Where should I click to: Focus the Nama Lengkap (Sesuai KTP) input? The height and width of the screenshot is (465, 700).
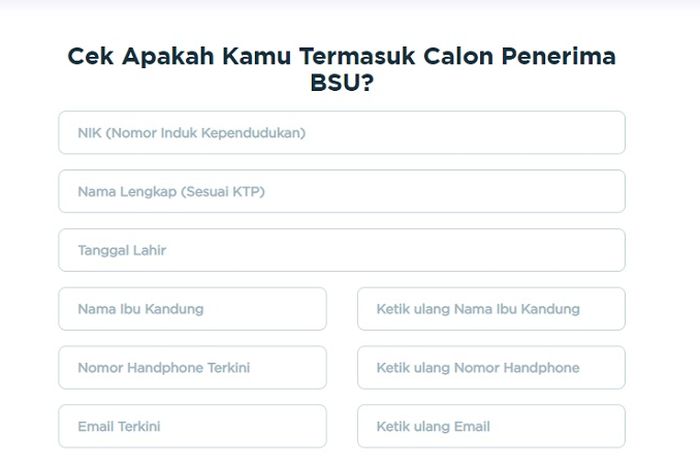point(341,191)
